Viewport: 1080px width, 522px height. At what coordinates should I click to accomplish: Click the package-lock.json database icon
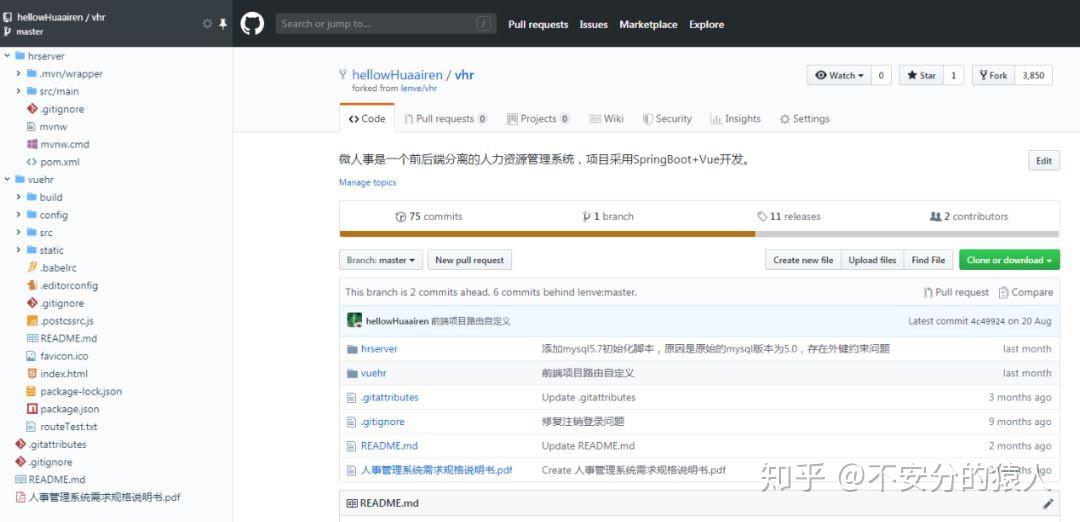32,391
